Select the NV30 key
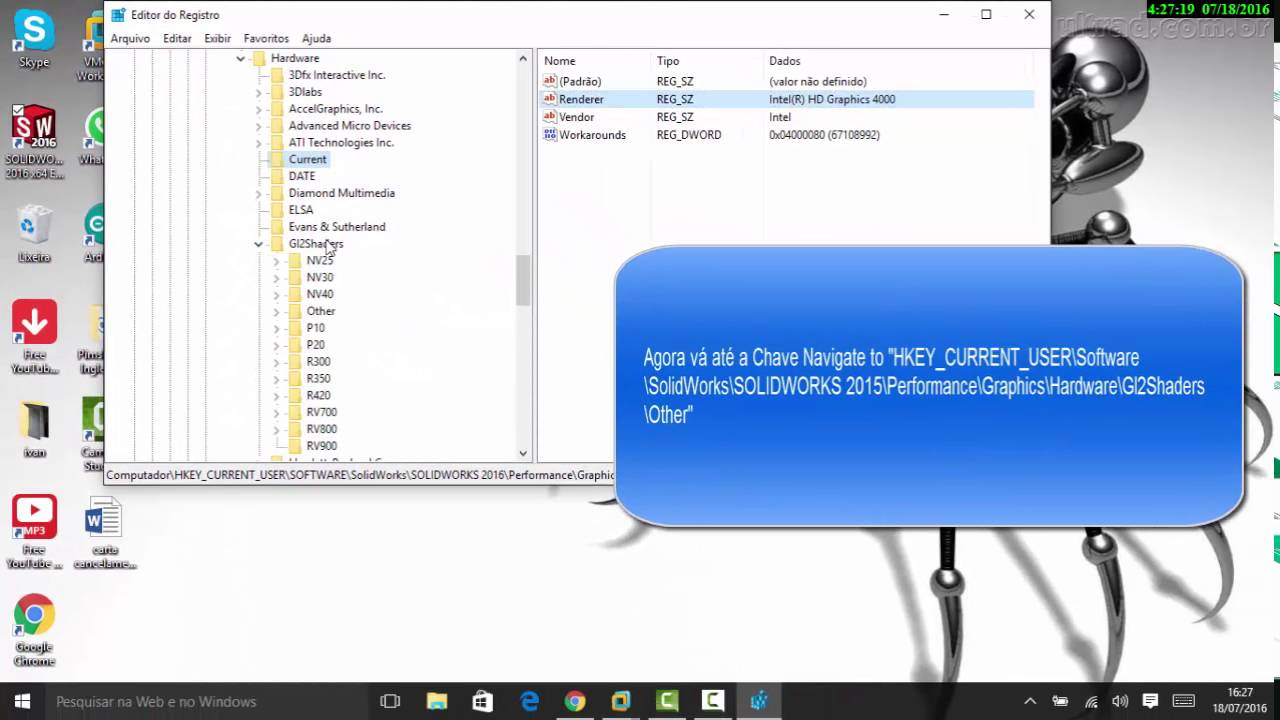Viewport: 1280px width, 720px height. coord(320,277)
